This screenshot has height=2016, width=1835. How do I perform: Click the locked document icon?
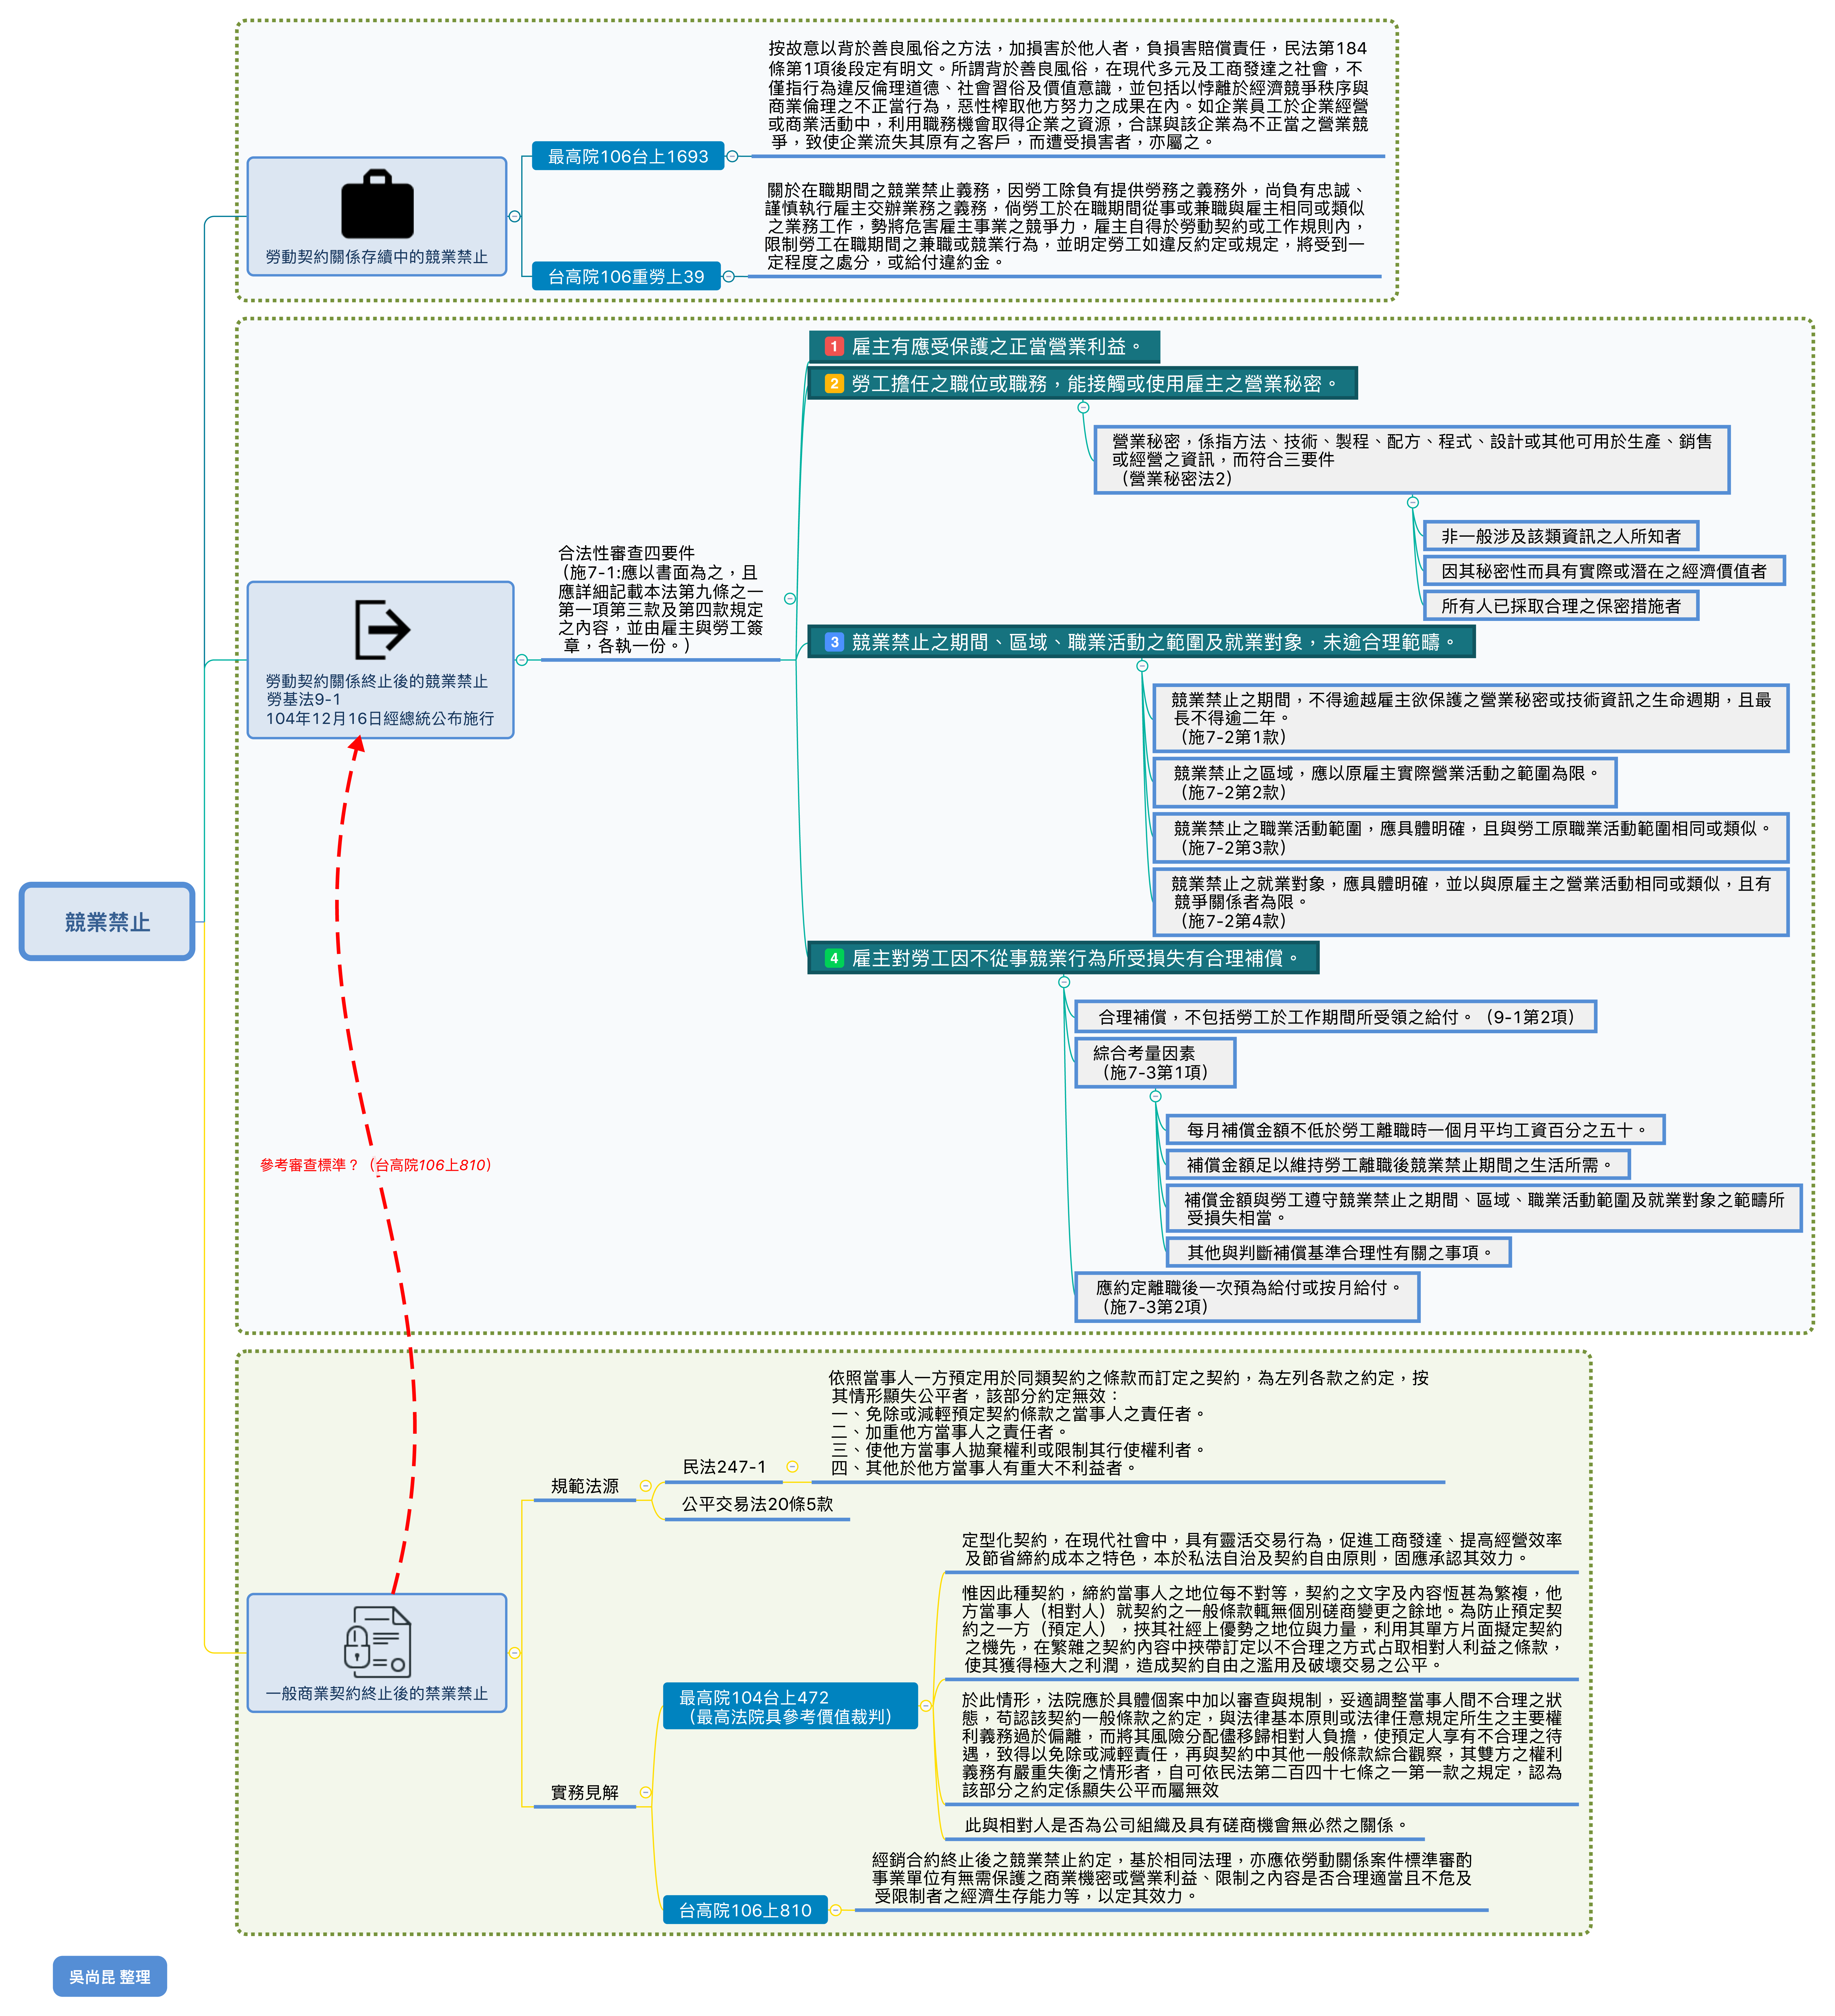377,1642
